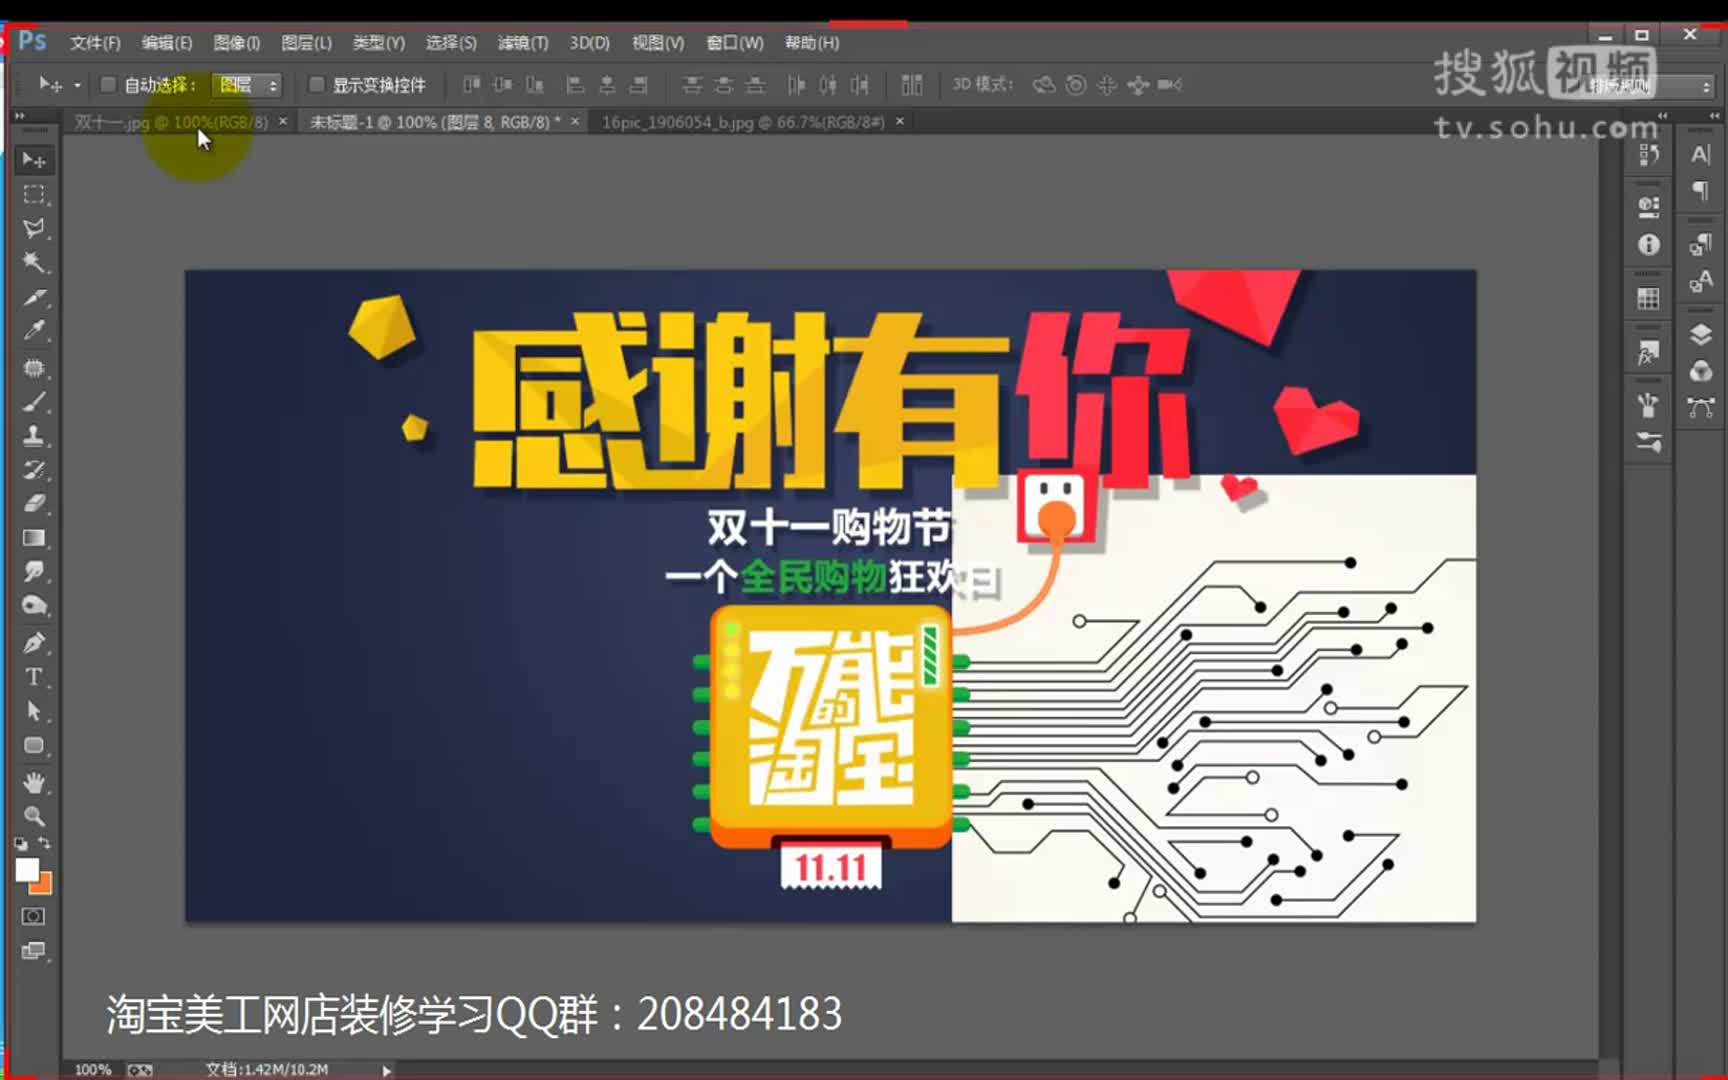Select the Brush tool
1728x1080 pixels.
pos(34,402)
